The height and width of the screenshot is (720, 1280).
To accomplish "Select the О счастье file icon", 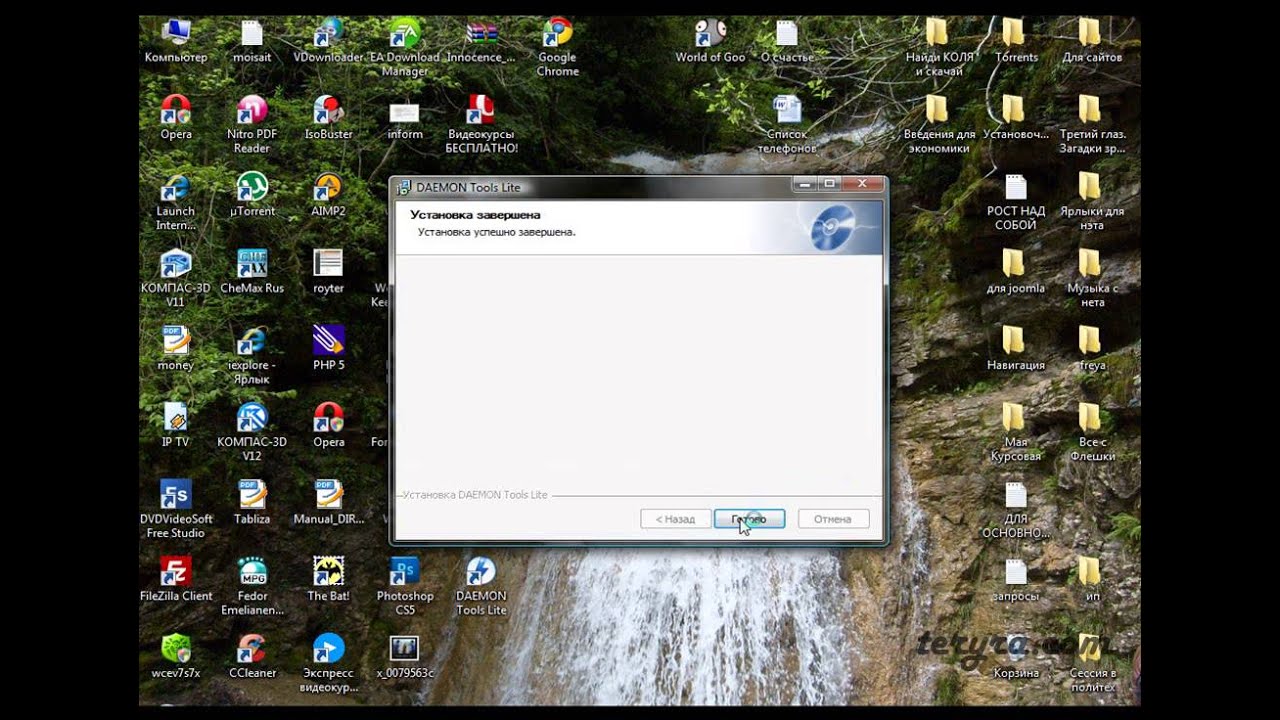I will pos(787,40).
